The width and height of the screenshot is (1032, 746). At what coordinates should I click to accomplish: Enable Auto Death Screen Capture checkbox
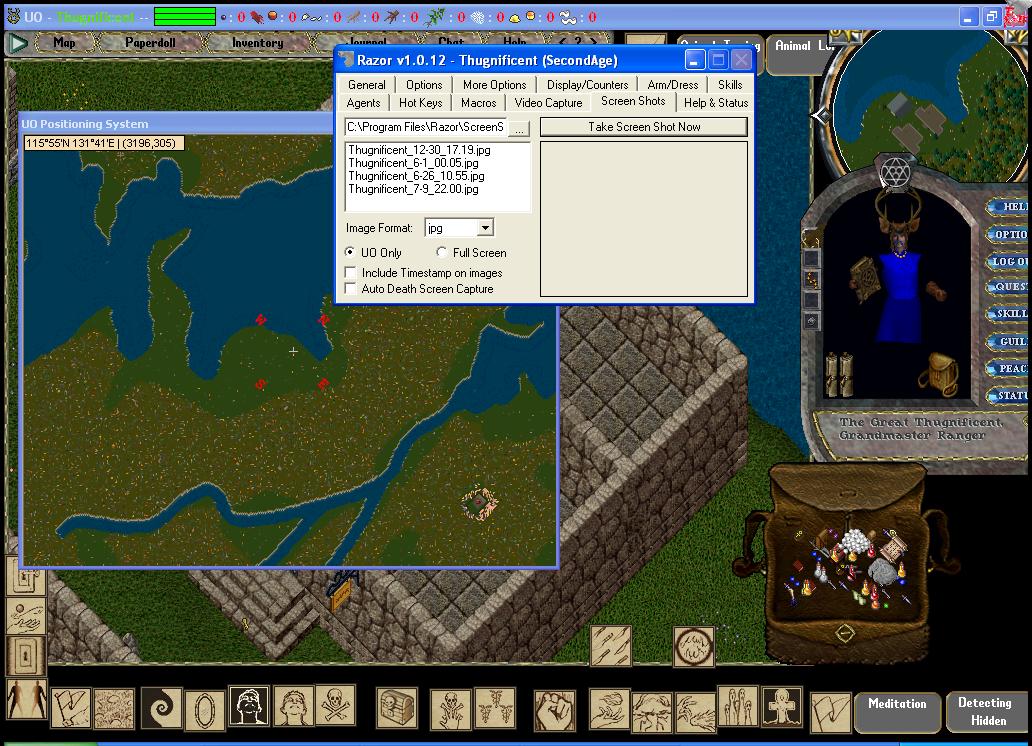[x=351, y=289]
